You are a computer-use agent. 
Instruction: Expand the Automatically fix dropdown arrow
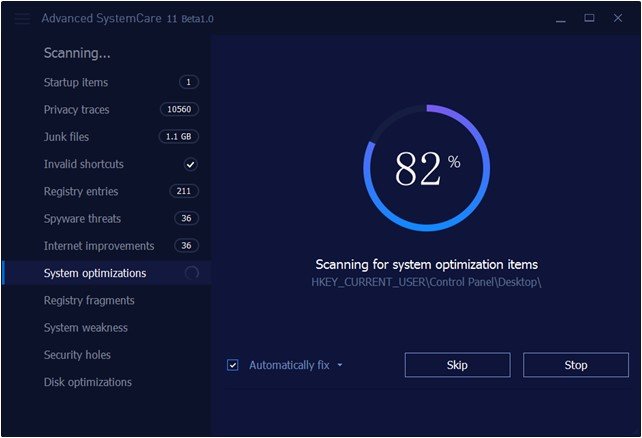(340, 365)
